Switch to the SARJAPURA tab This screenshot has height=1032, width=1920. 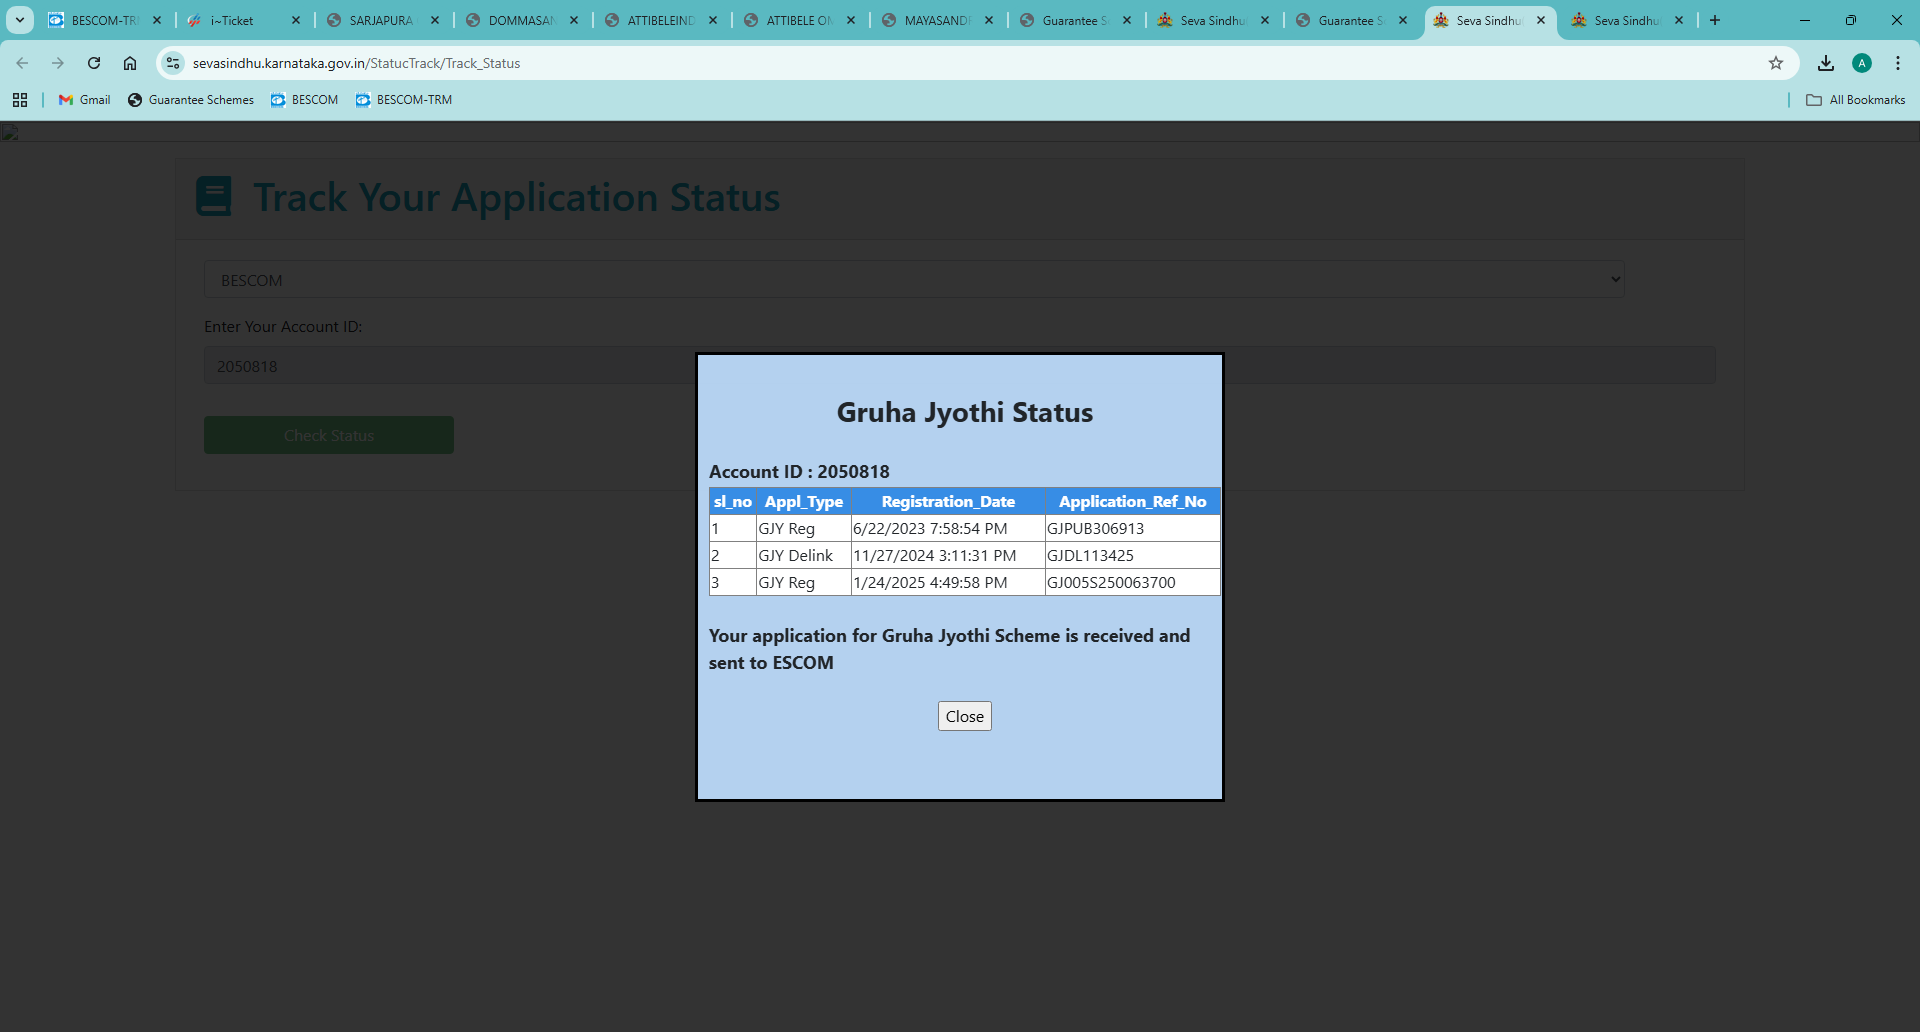pyautogui.click(x=380, y=20)
